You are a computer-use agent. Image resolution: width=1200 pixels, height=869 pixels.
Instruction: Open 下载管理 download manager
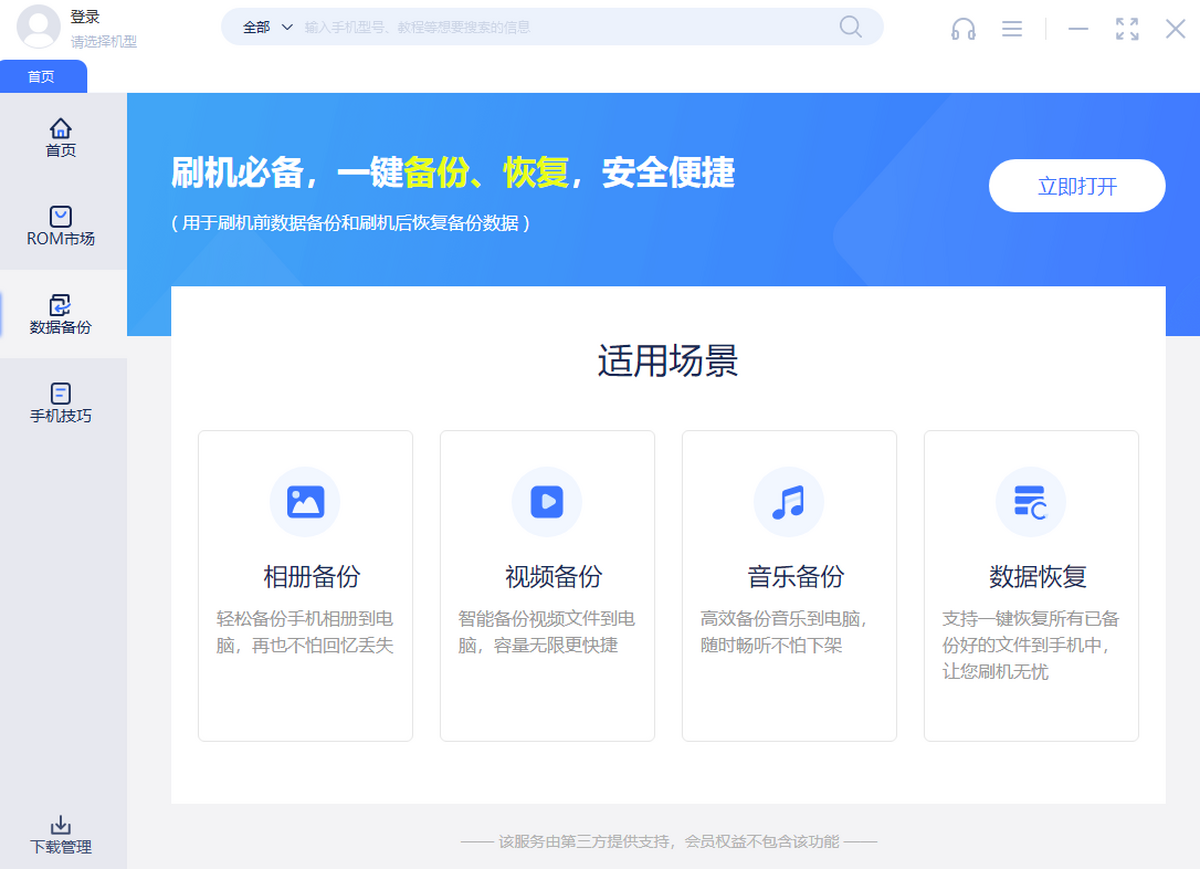[x=61, y=834]
